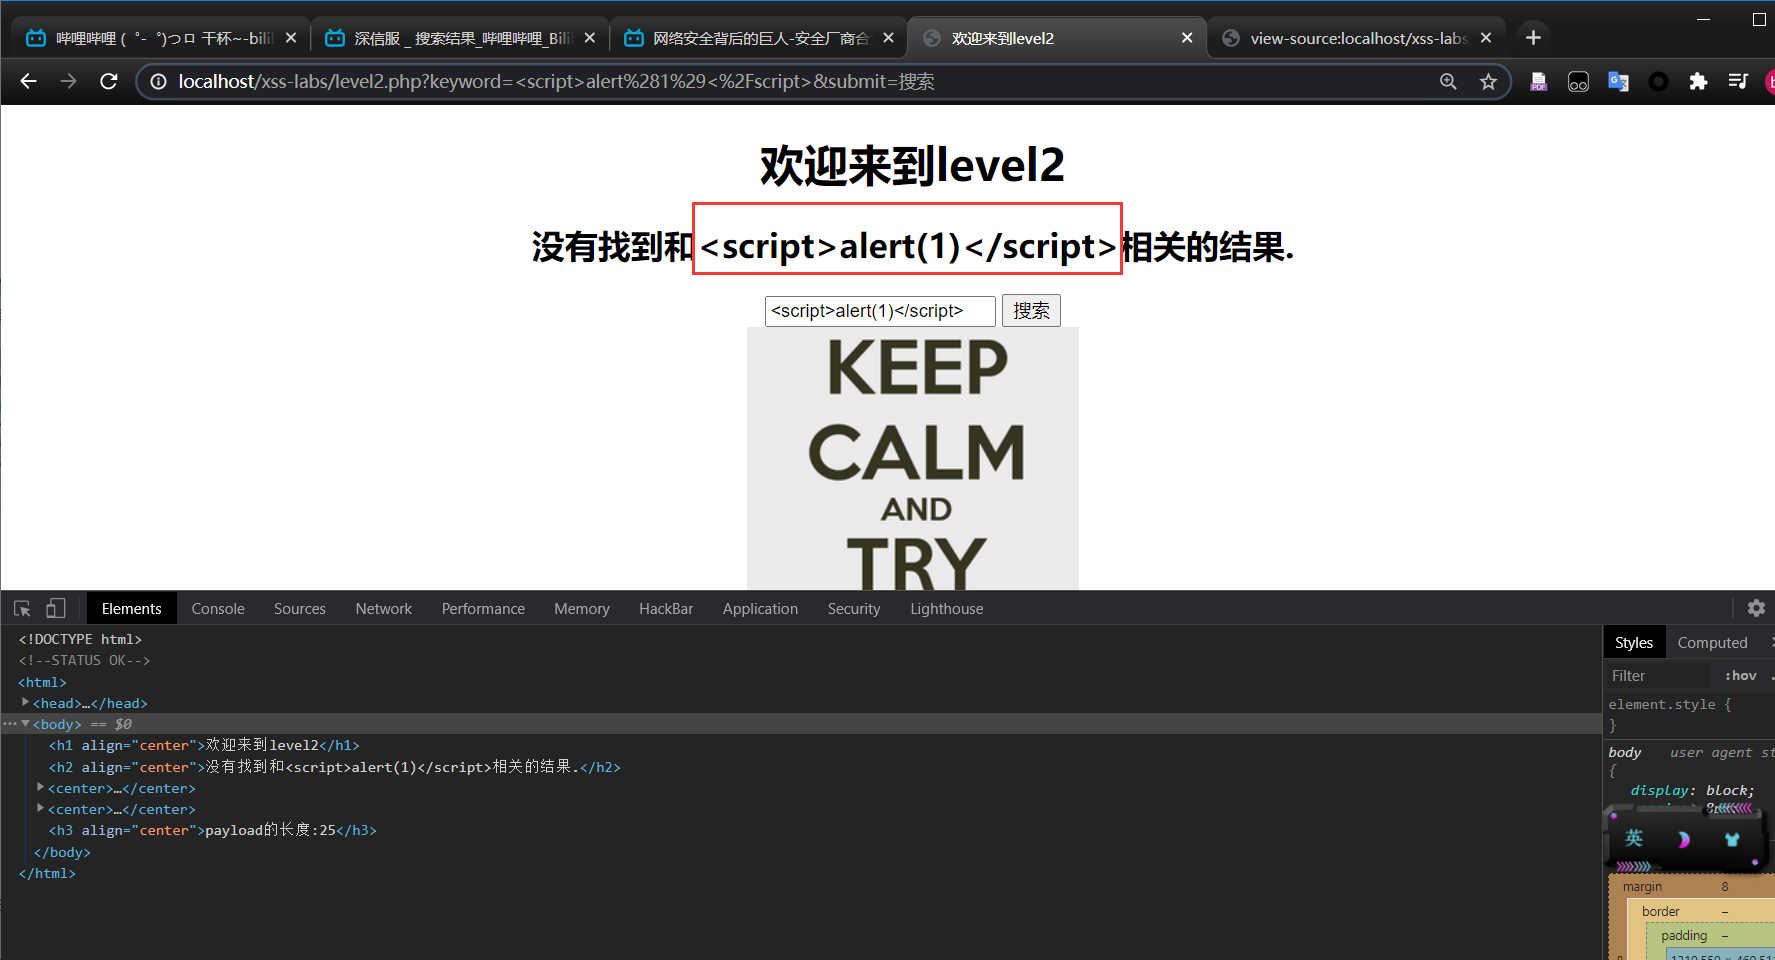
Task: Open the Network panel
Action: [x=384, y=608]
